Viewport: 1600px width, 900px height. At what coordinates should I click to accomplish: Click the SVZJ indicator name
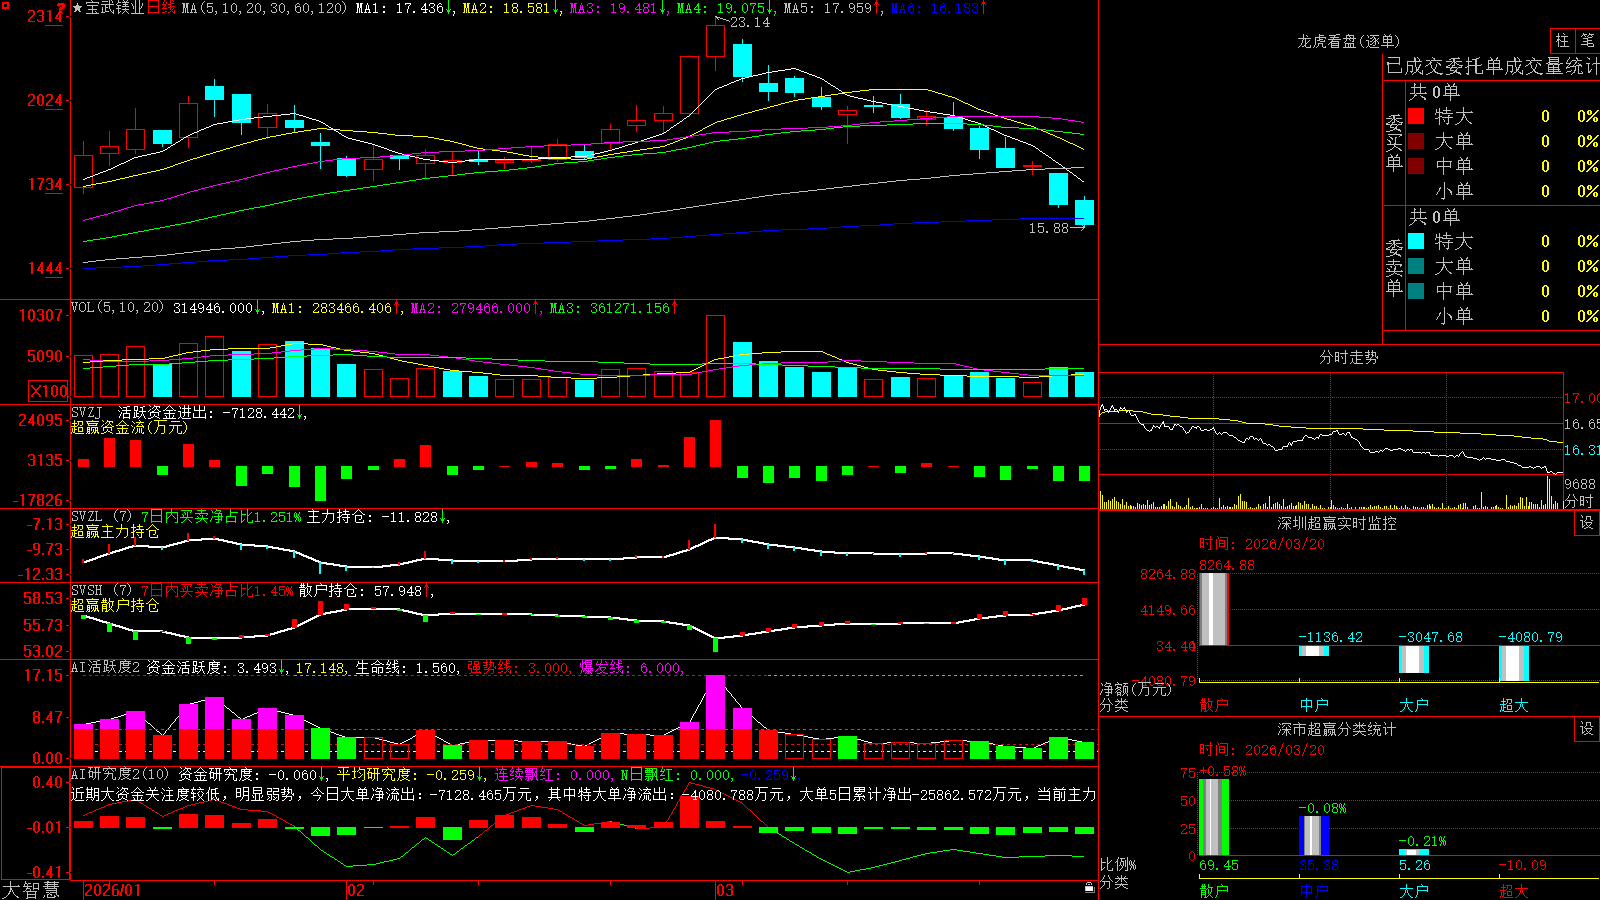click(x=86, y=412)
